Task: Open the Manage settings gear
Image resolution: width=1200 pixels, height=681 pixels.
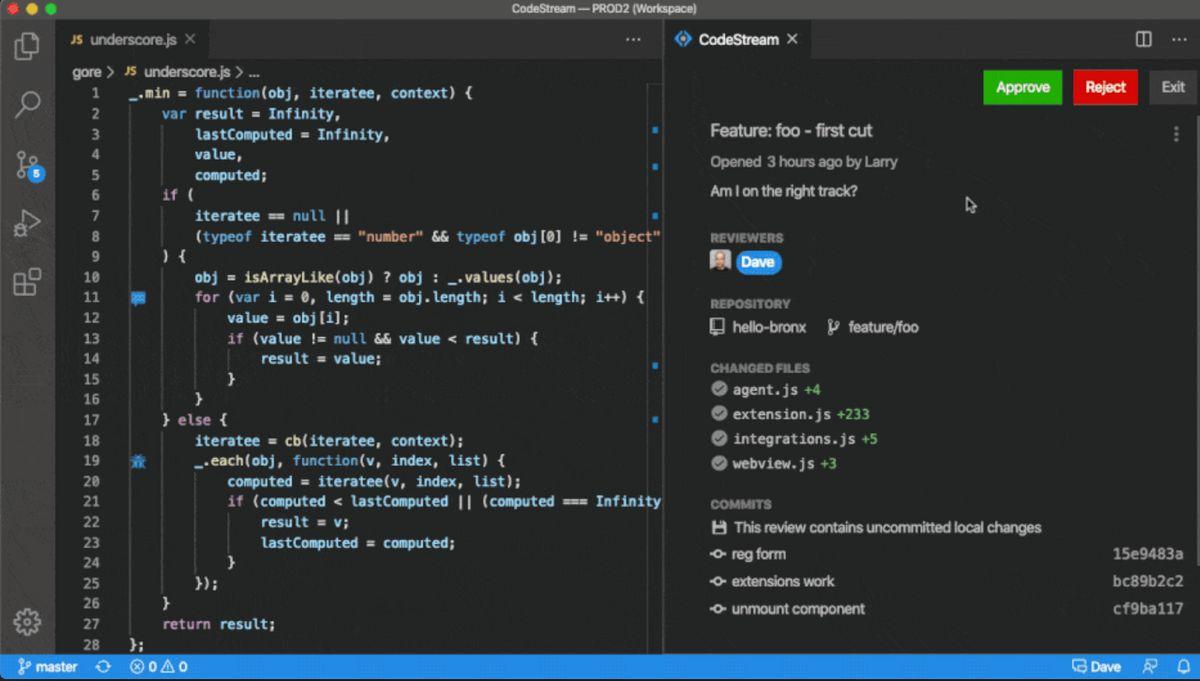Action: coord(27,622)
